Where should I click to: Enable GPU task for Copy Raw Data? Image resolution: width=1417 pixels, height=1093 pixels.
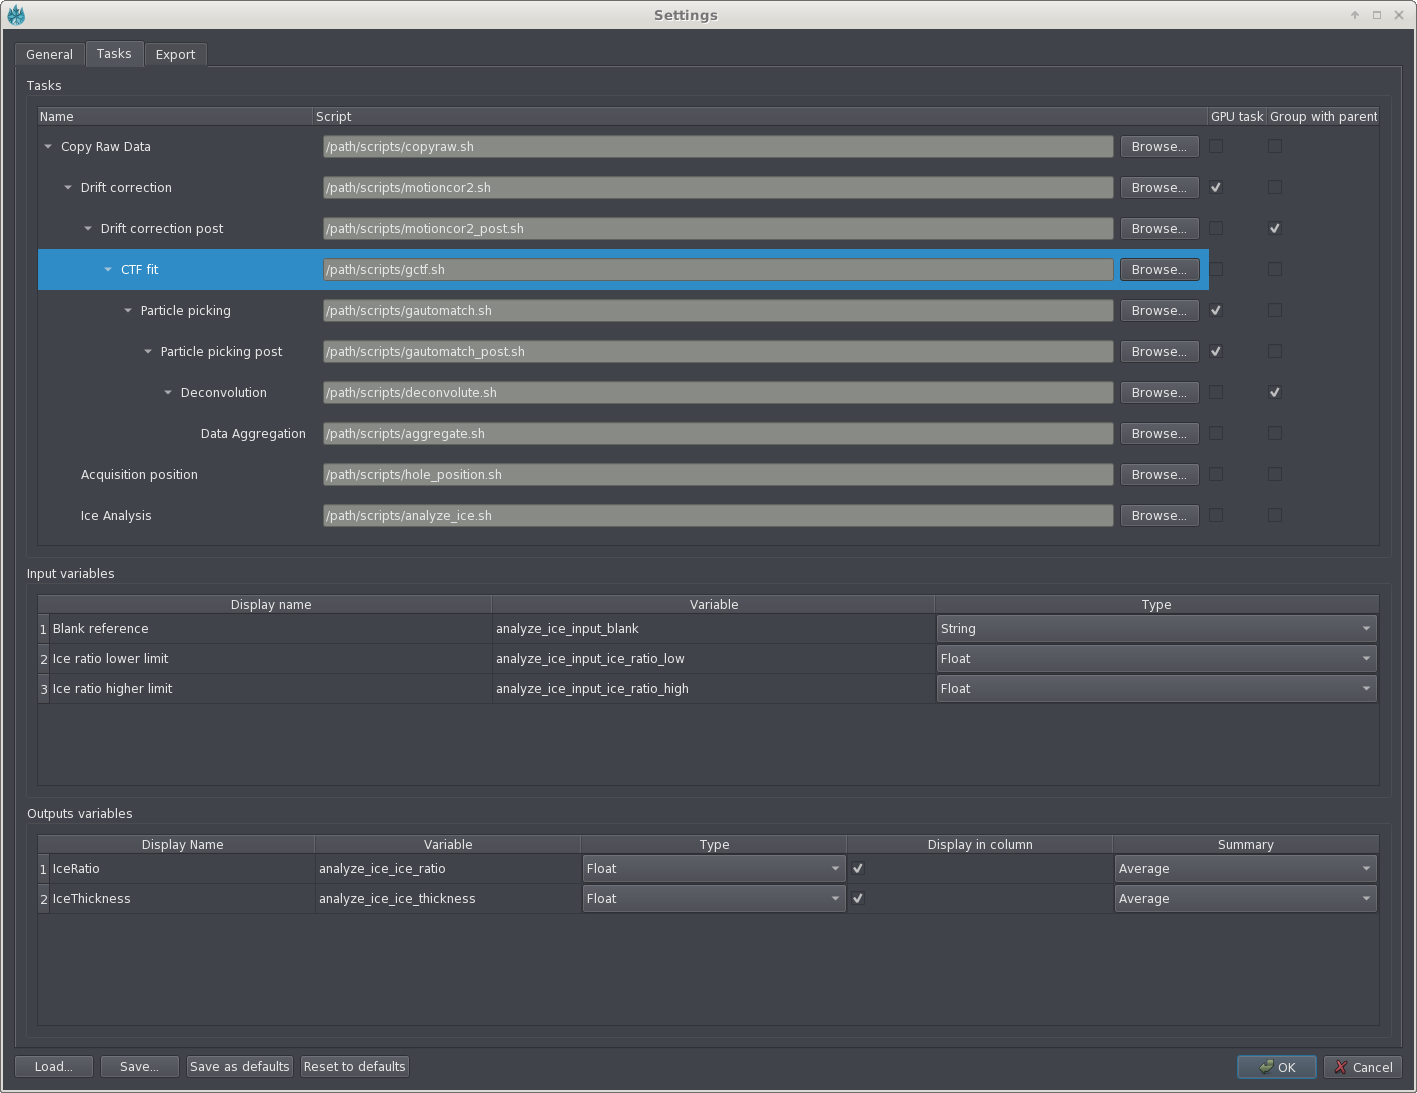[x=1216, y=146]
